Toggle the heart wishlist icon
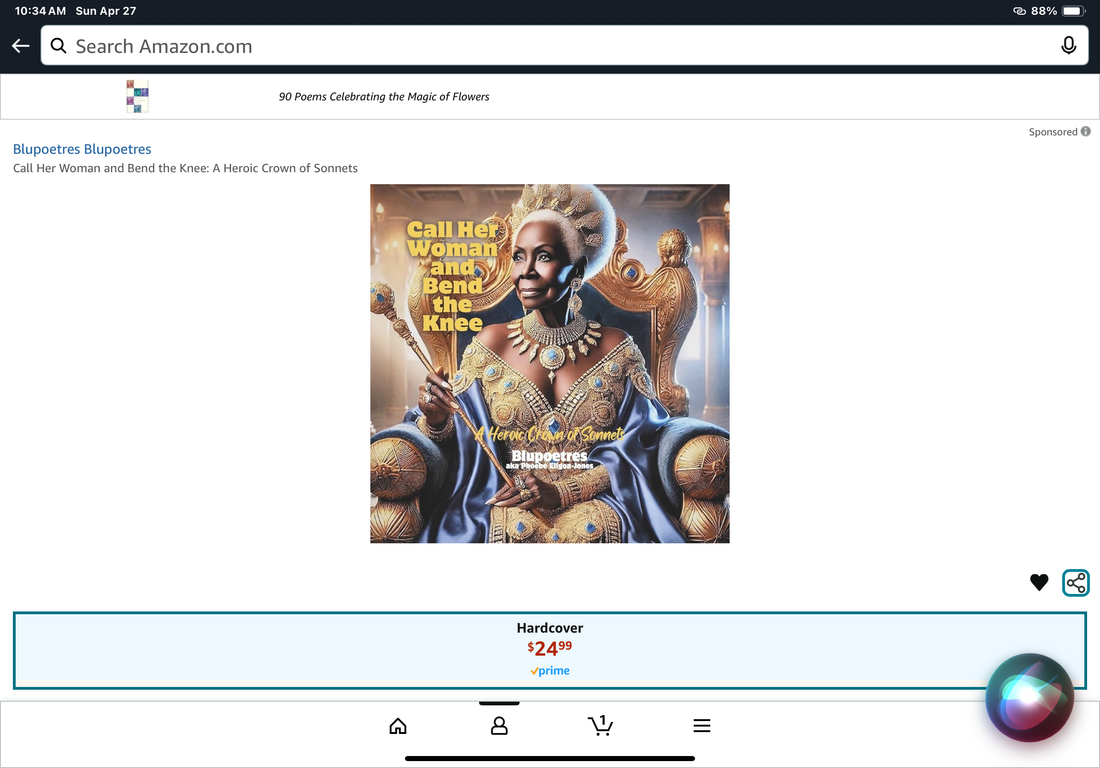This screenshot has width=1100, height=768. (x=1039, y=582)
